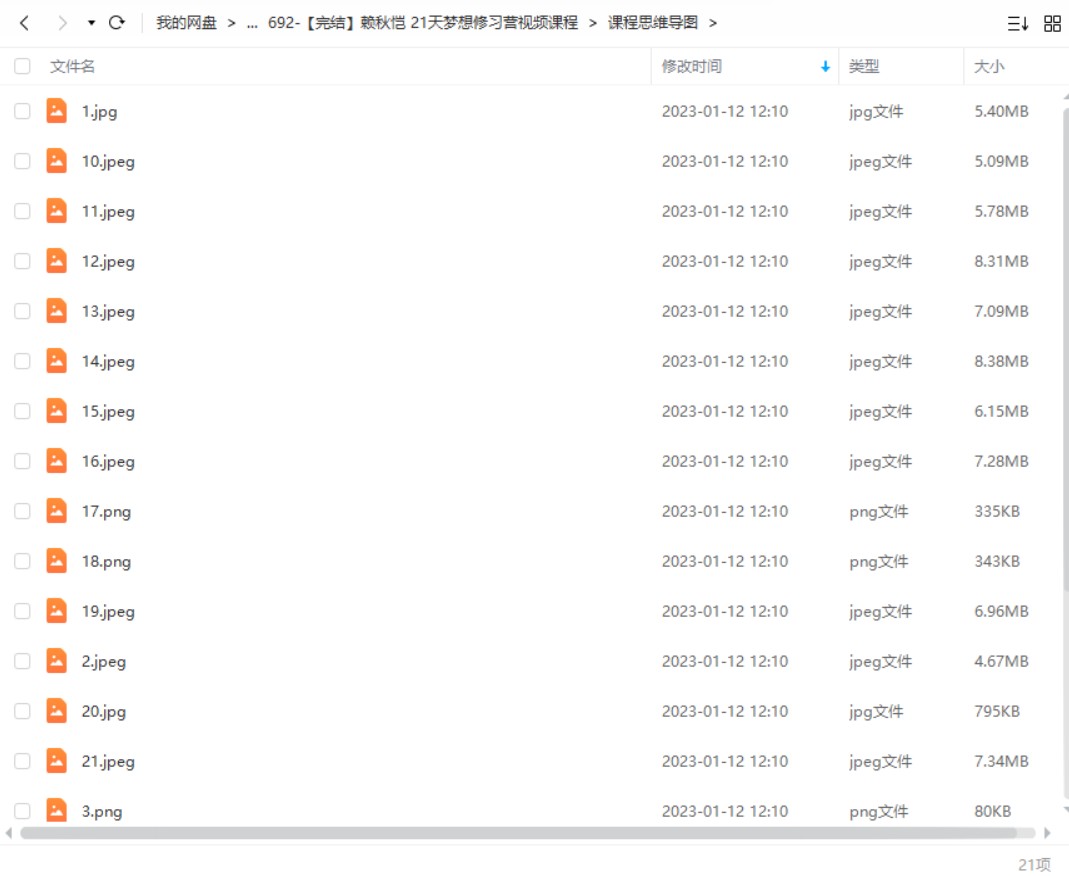The image size is (1069, 876).
Task: Click the image icon of 21.jpeg
Action: 57,761
